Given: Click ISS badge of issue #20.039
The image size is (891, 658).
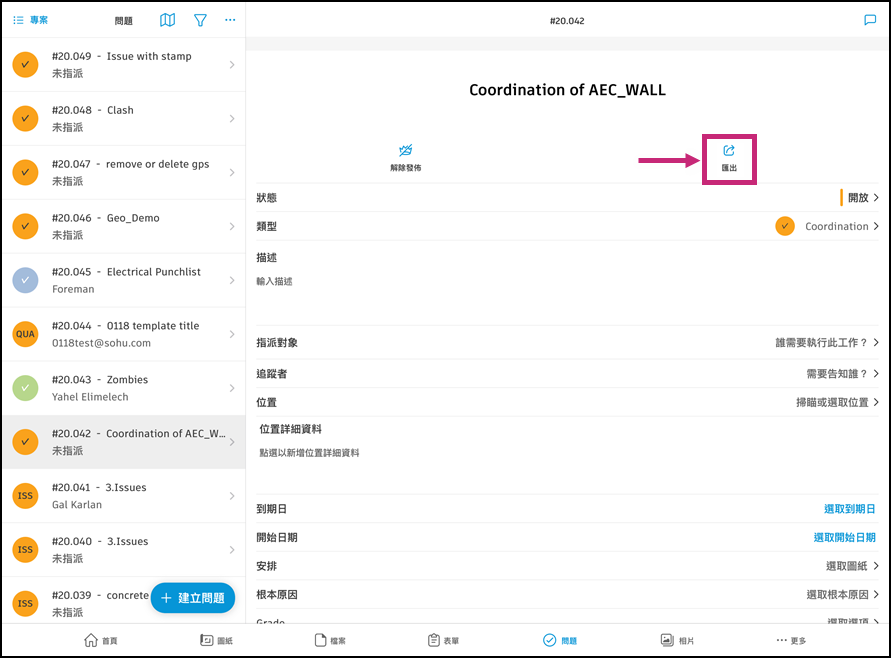Looking at the screenshot, I should click(x=26, y=603).
